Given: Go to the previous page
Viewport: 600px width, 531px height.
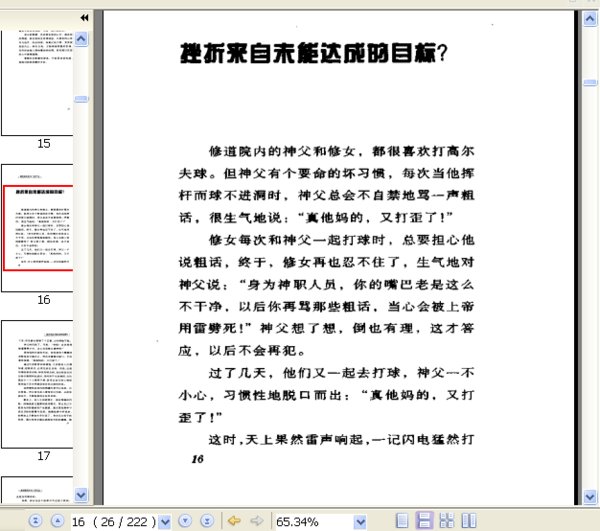Looking at the screenshot, I should [55, 521].
